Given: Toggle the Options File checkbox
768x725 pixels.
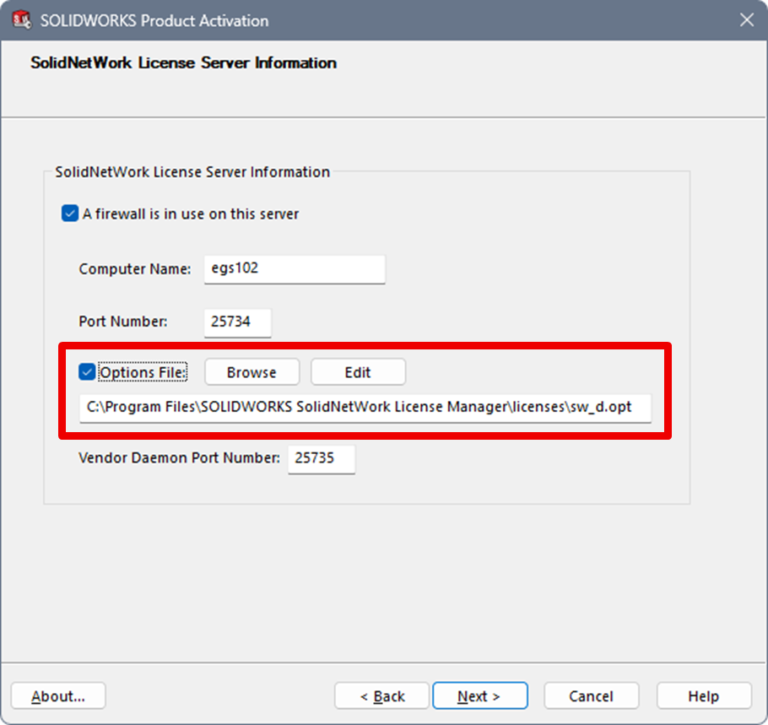Looking at the screenshot, I should click(x=87, y=372).
